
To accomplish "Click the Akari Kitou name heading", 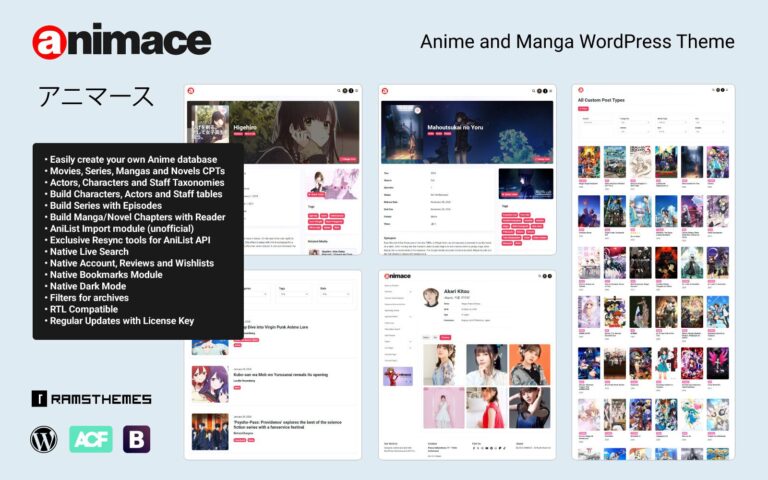I will point(456,291).
